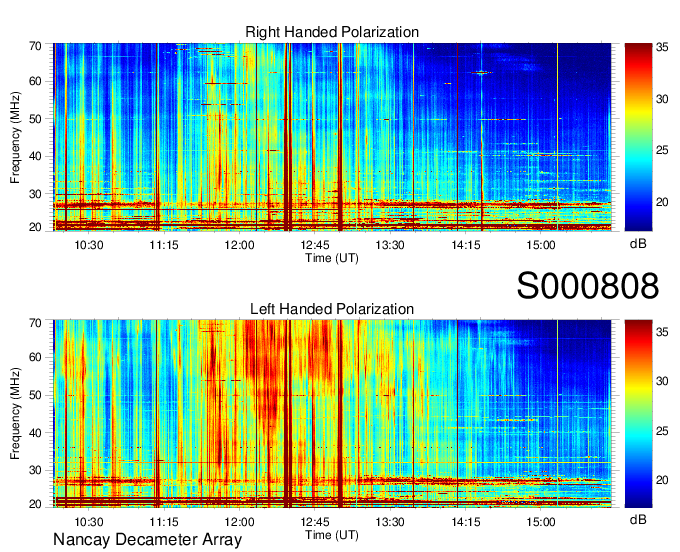Image resolution: width=680 pixels, height=552 pixels.
Task: Click the 50 MHz tick on Right Handed plot
Action: click(35, 119)
